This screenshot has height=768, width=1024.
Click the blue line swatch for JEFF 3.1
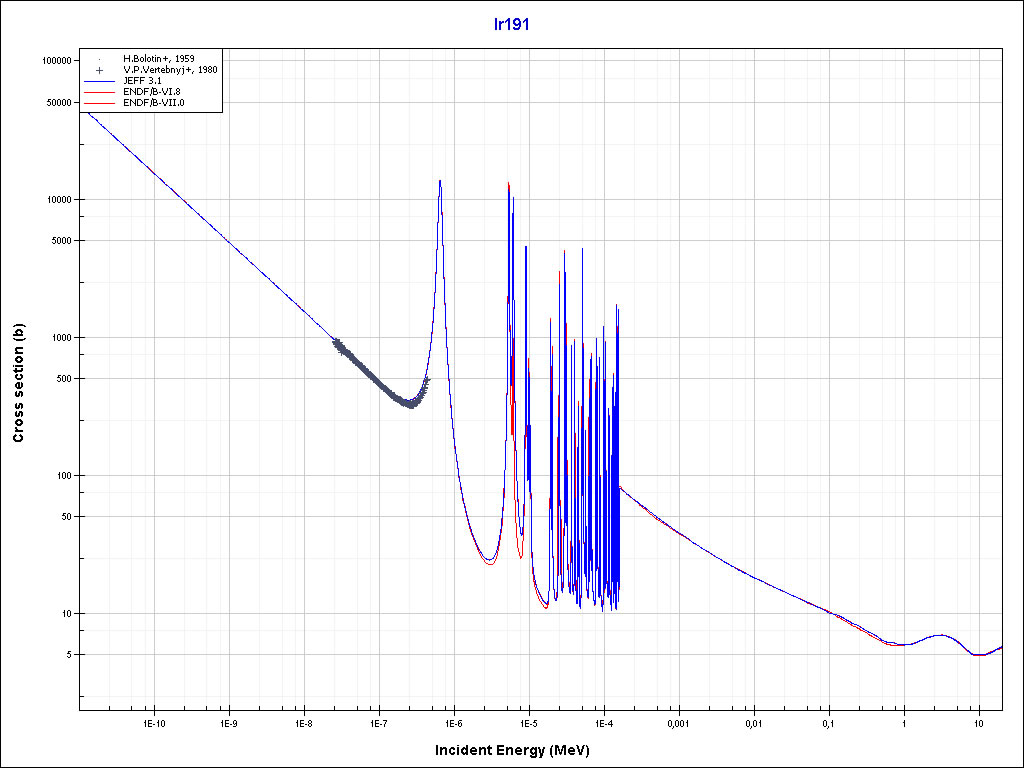pyautogui.click(x=100, y=81)
